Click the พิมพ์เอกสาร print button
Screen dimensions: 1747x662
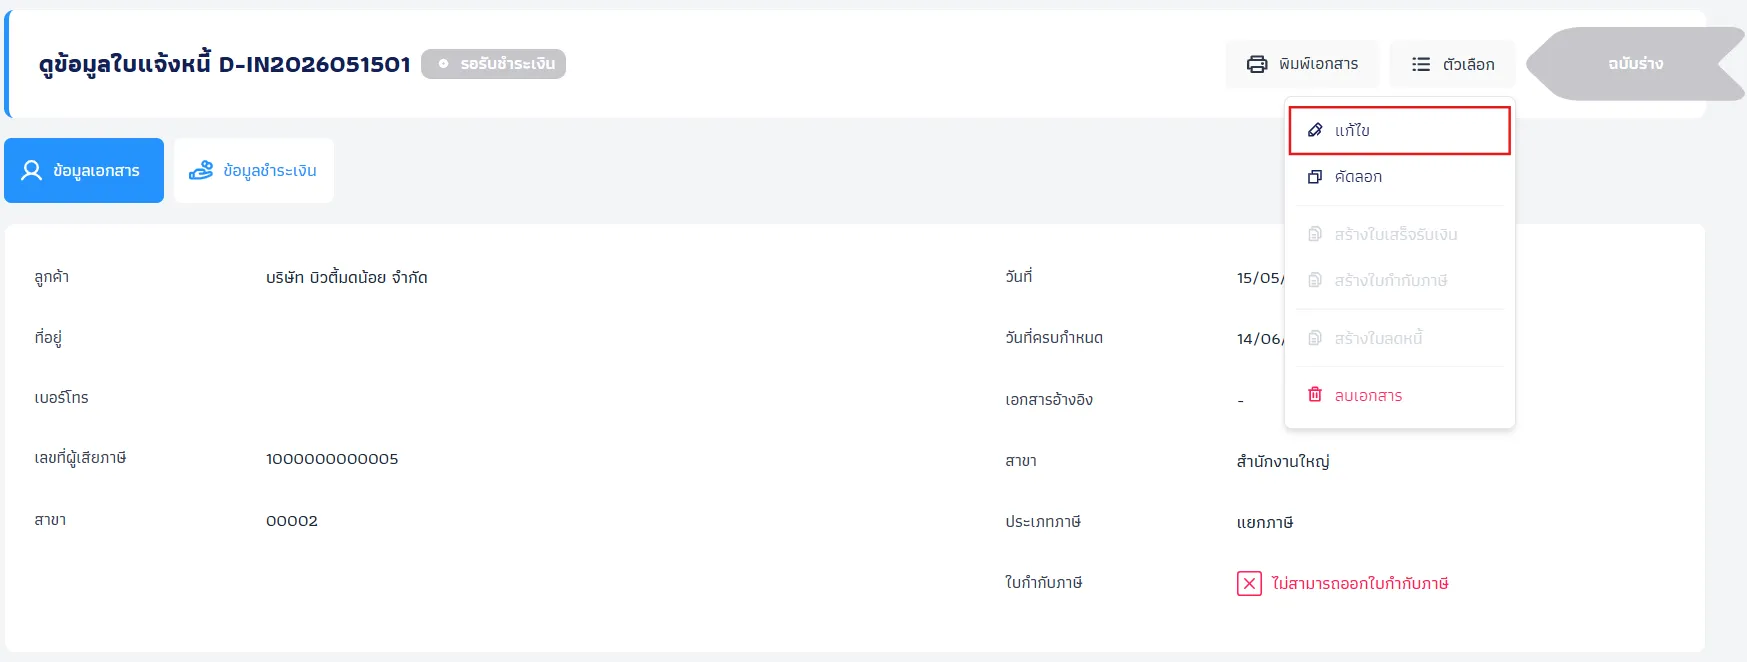click(x=1302, y=64)
